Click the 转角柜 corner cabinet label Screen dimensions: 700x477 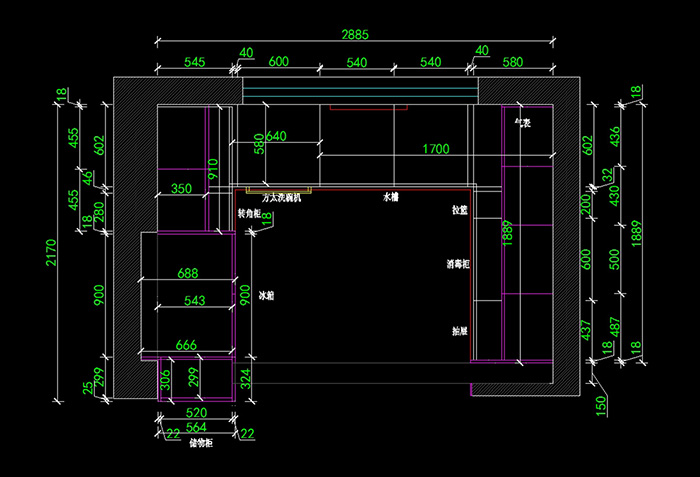coord(249,214)
